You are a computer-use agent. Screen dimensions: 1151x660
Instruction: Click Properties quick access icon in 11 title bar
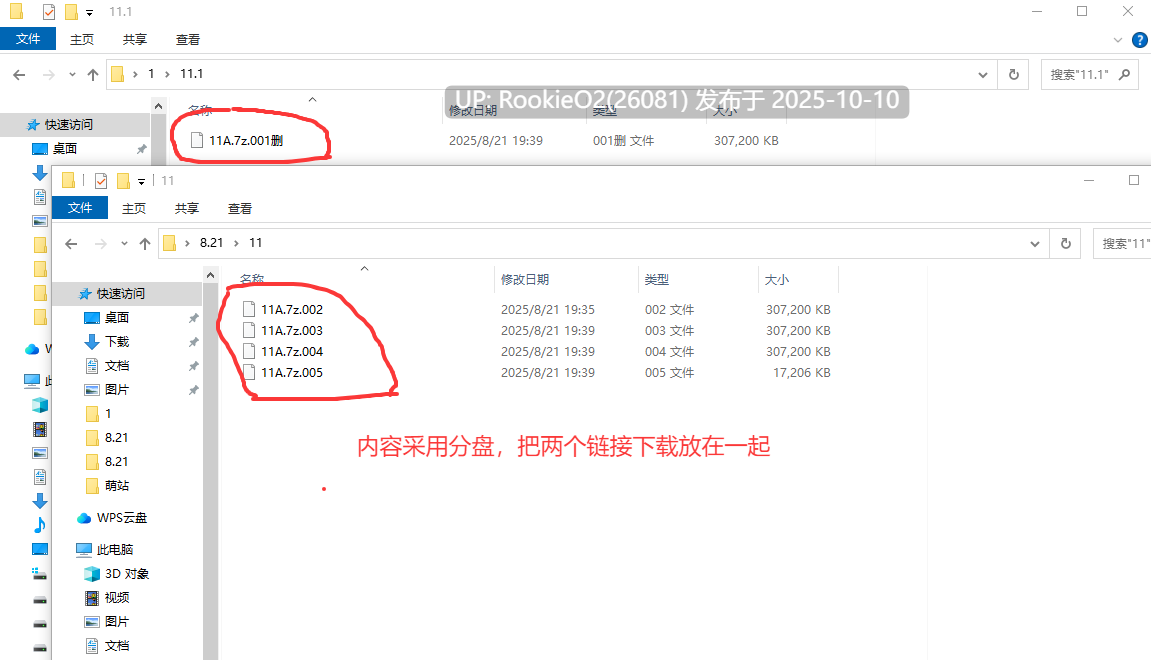101,181
